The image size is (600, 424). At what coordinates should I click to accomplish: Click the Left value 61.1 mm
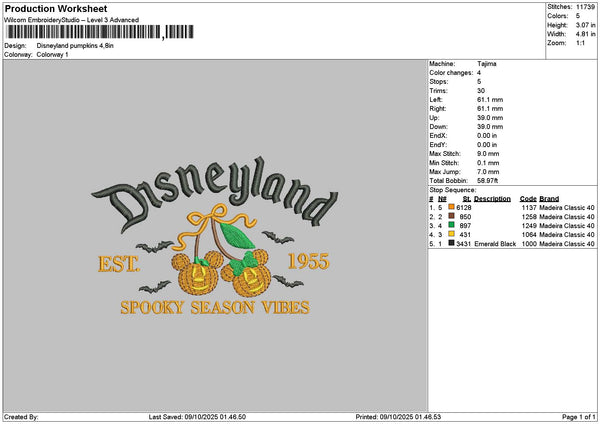coord(490,100)
